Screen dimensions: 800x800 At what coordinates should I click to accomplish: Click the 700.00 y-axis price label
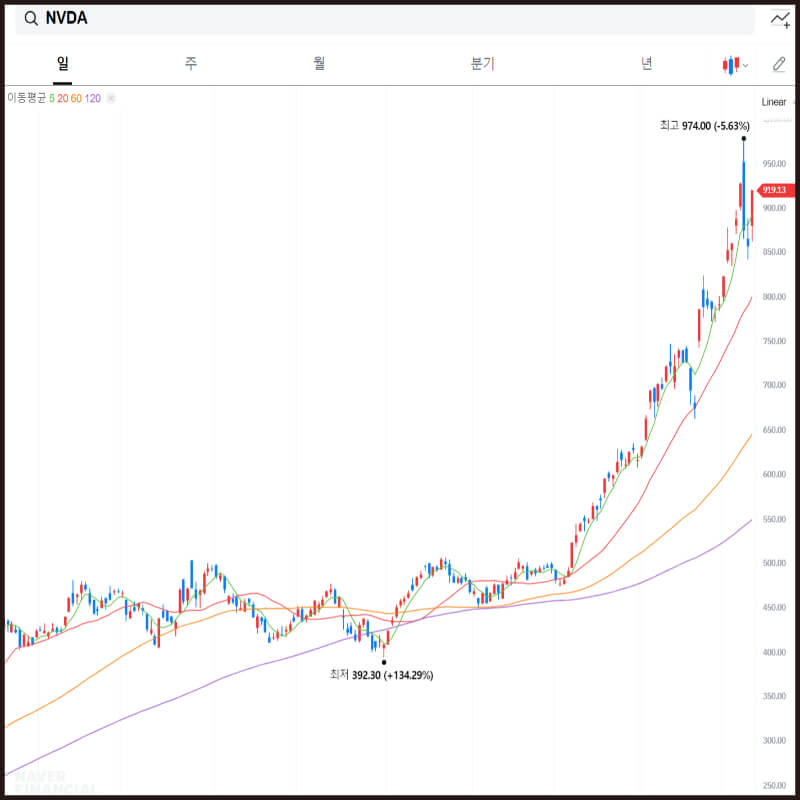[774, 385]
